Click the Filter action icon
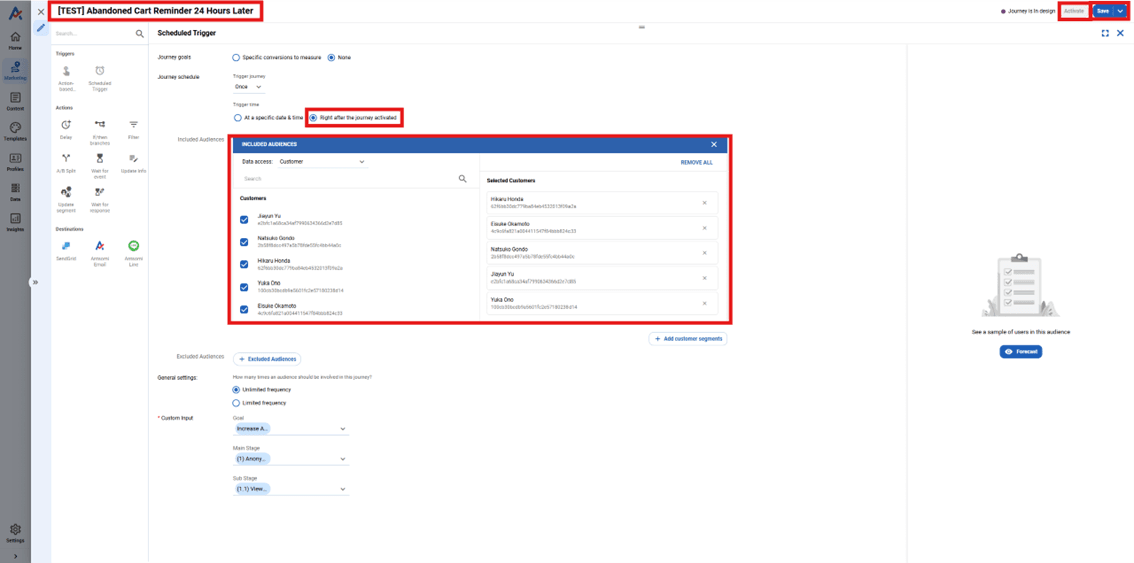Image resolution: width=1134 pixels, height=563 pixels. [x=133, y=125]
